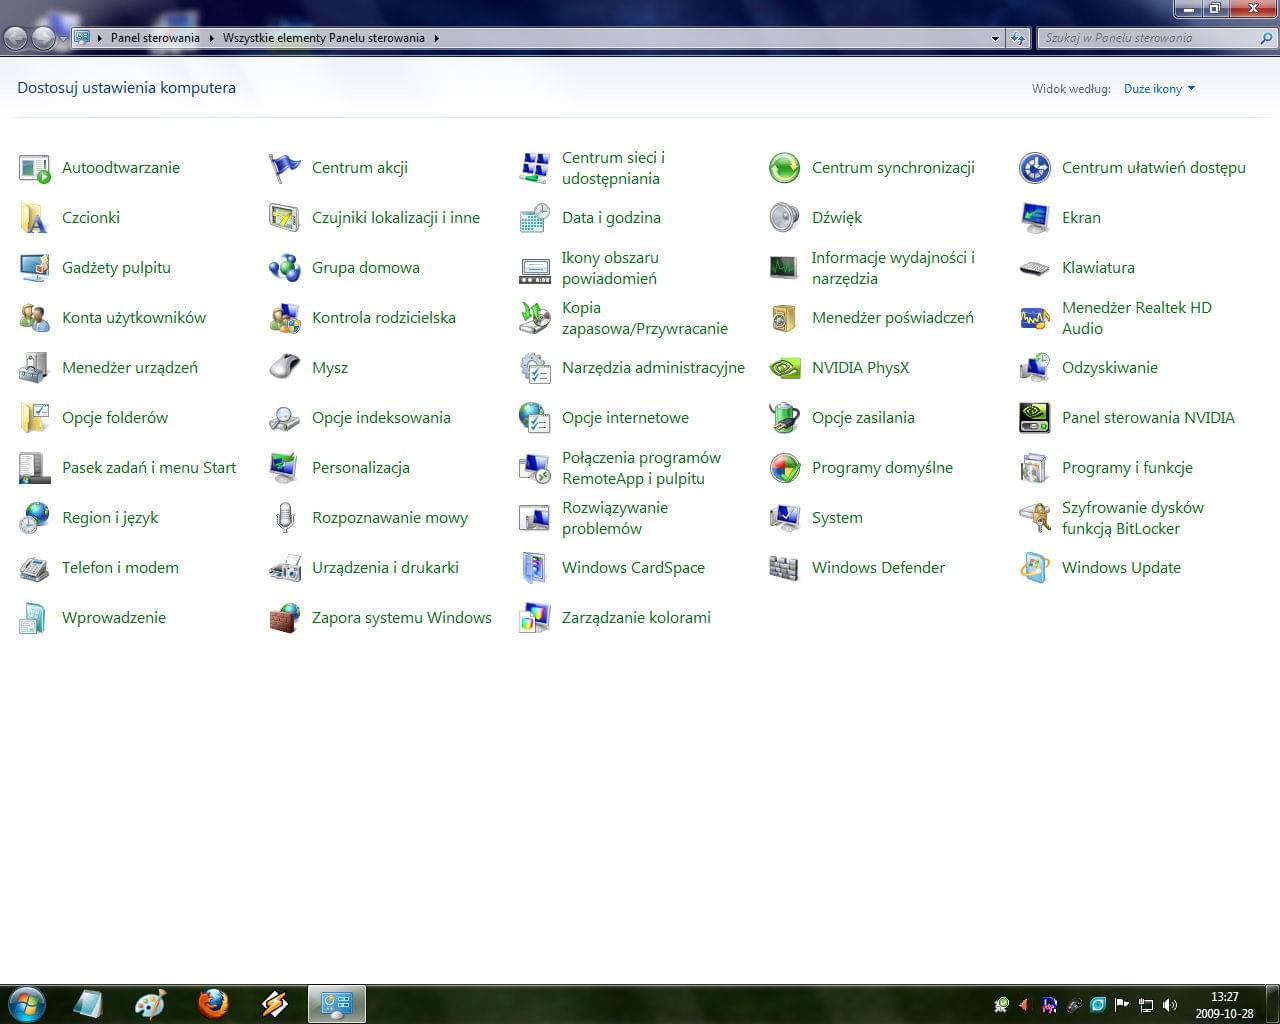1280x1024 pixels.
Task: Click the NVIDIA PhysX icon
Action: click(x=785, y=368)
